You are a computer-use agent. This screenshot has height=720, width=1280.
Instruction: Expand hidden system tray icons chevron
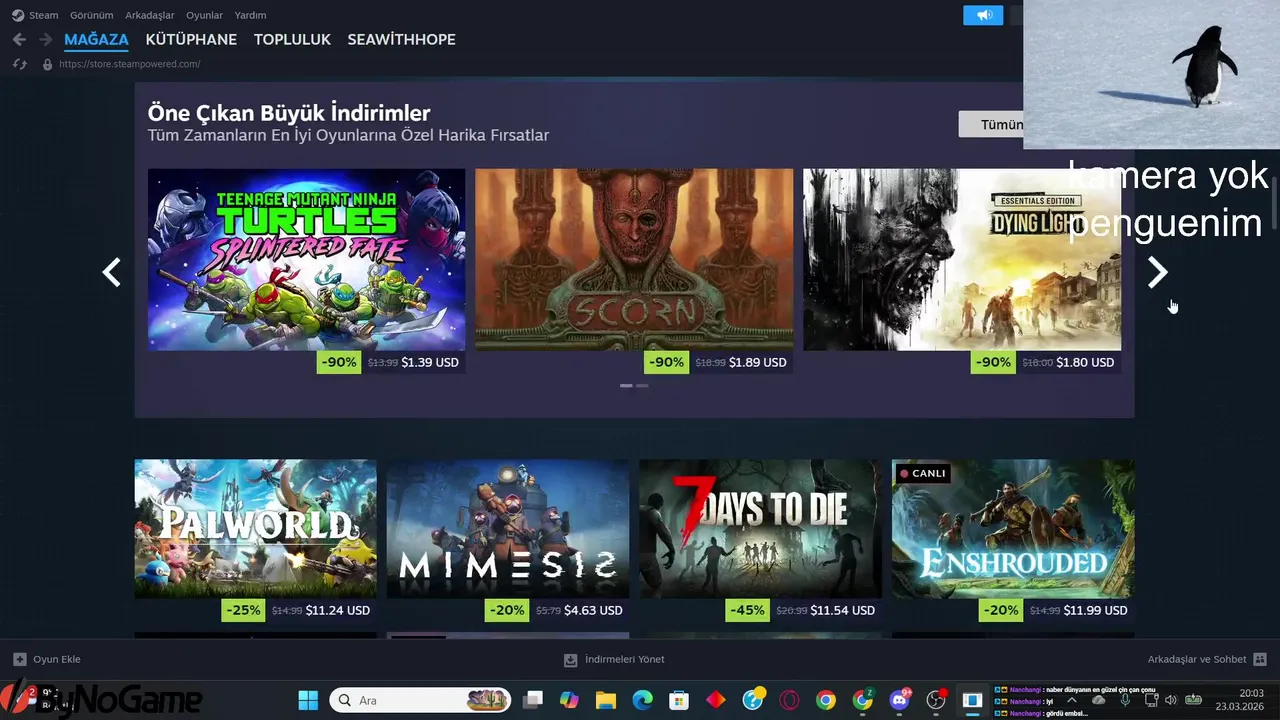click(x=1072, y=700)
